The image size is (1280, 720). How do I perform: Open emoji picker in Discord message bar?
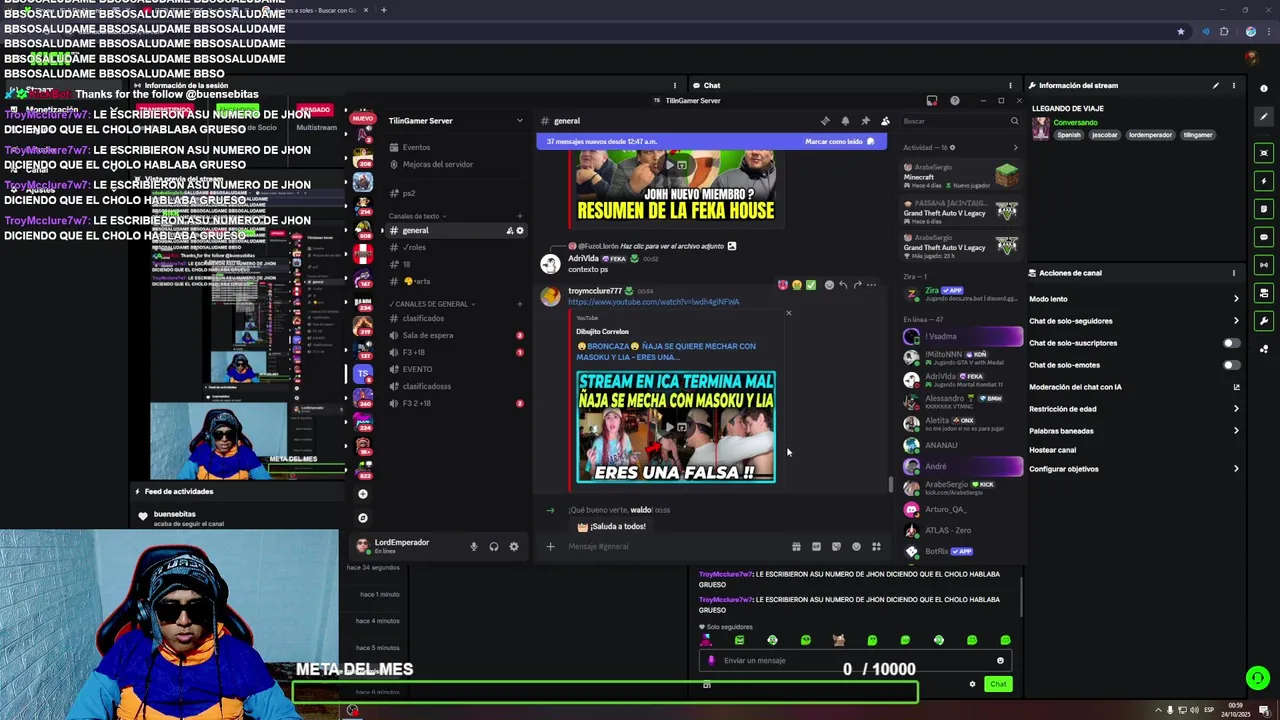coord(856,546)
